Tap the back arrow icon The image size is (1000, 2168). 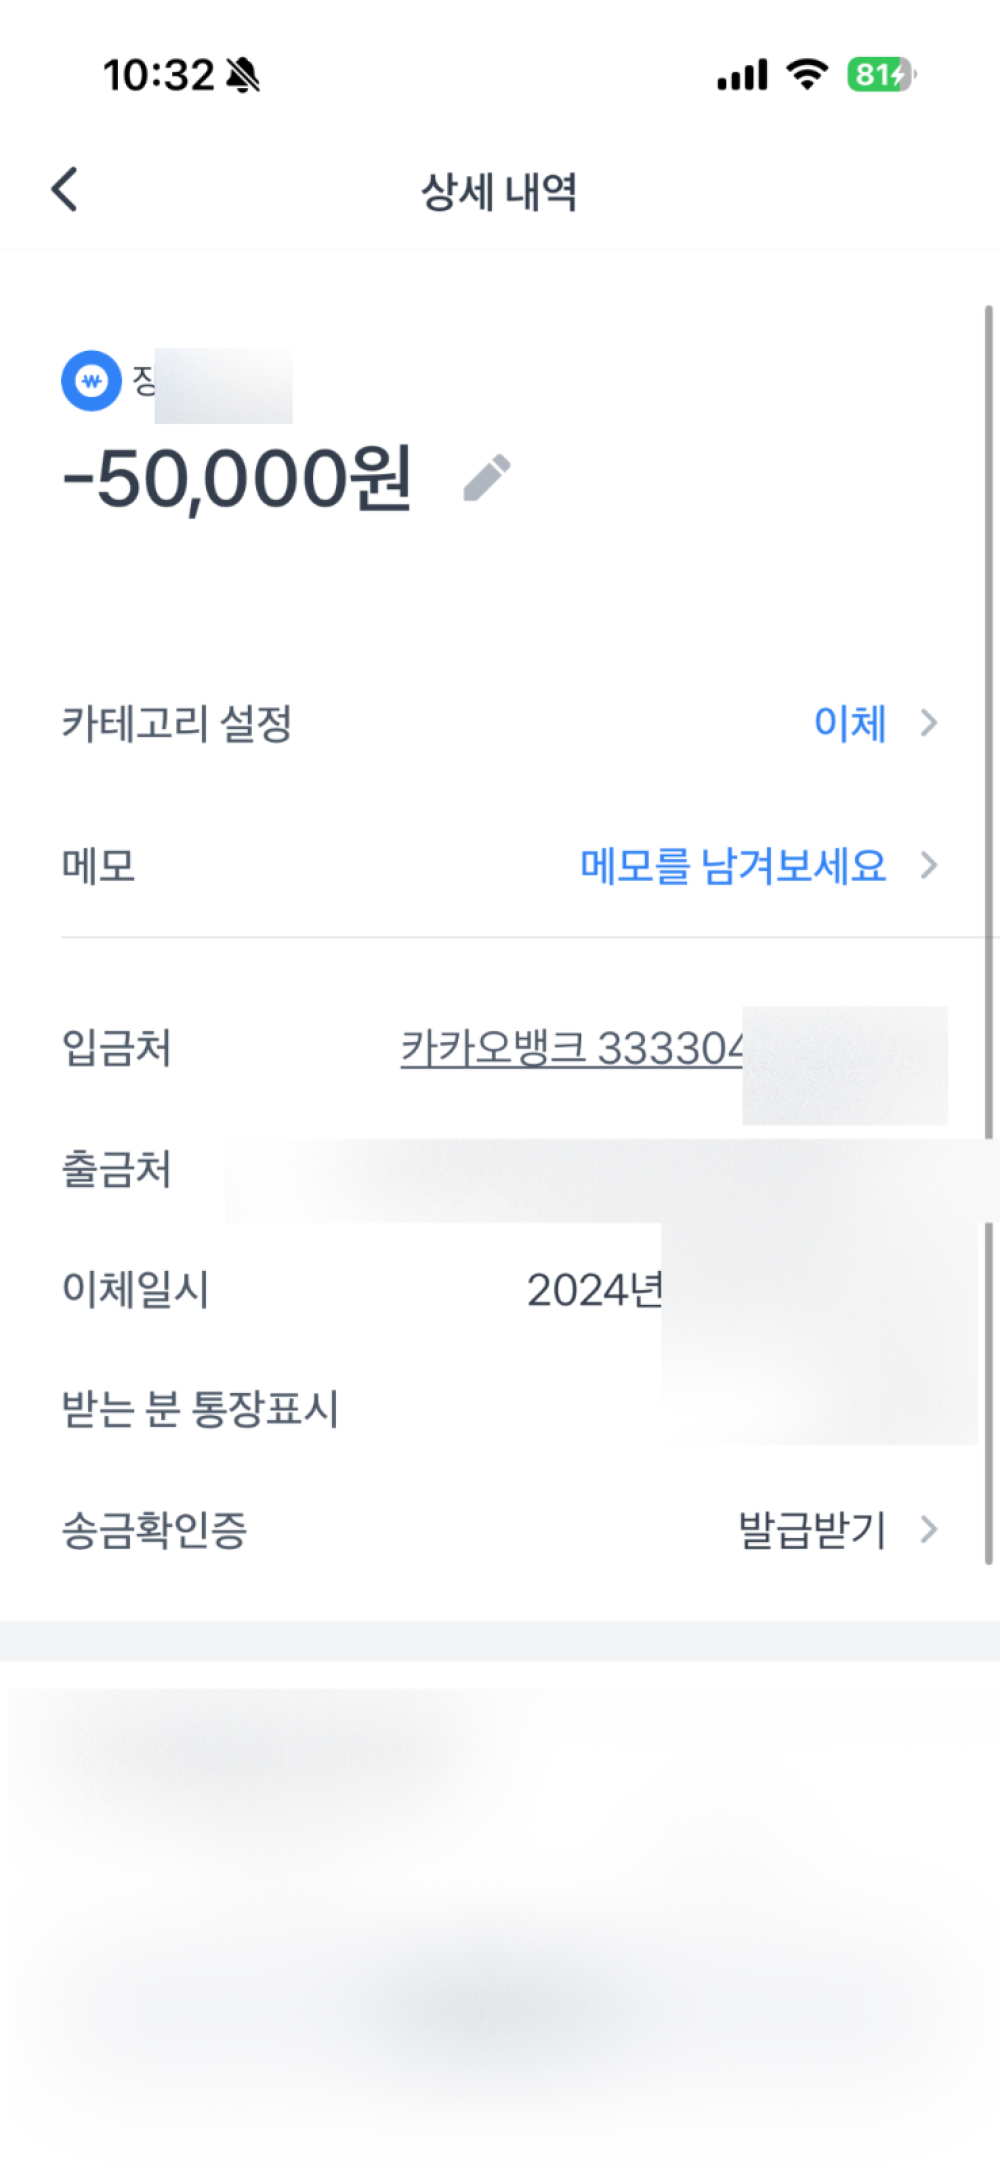click(65, 189)
